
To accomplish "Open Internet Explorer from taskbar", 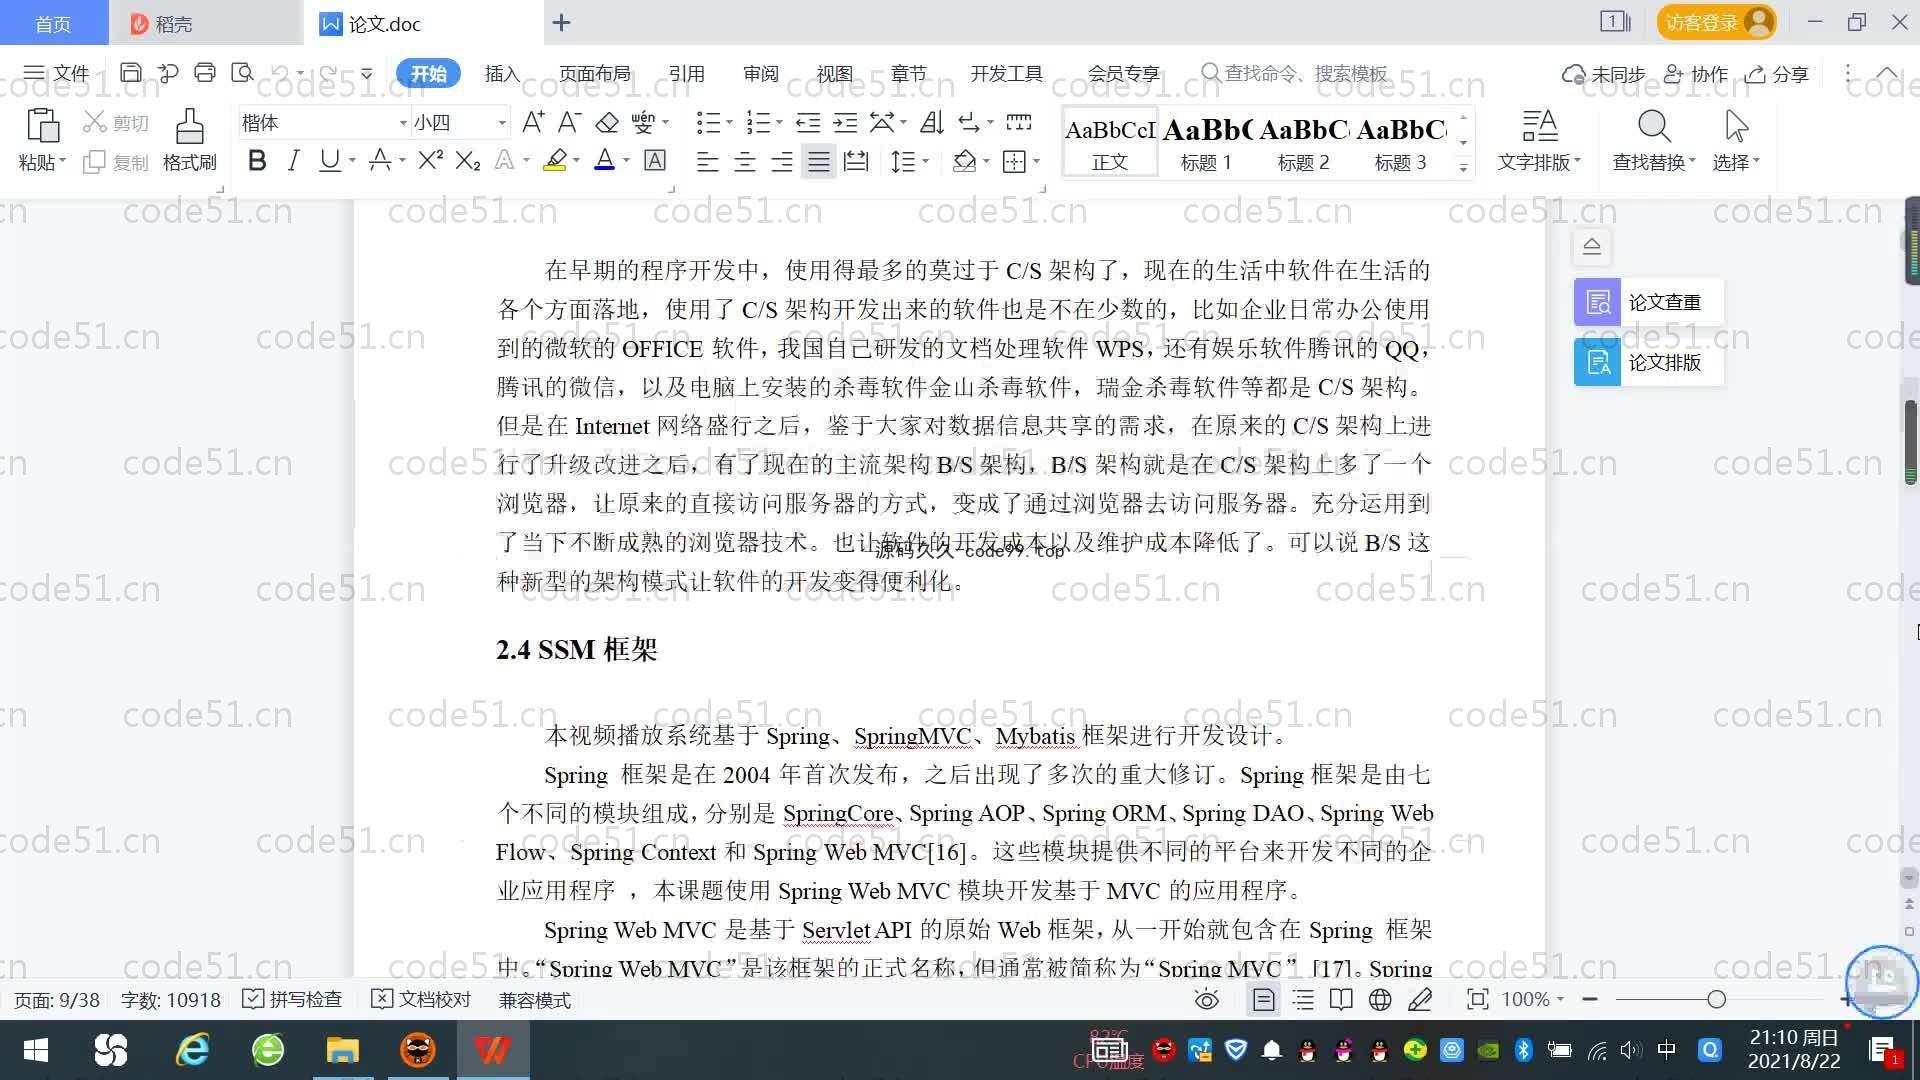I will pyautogui.click(x=193, y=1050).
